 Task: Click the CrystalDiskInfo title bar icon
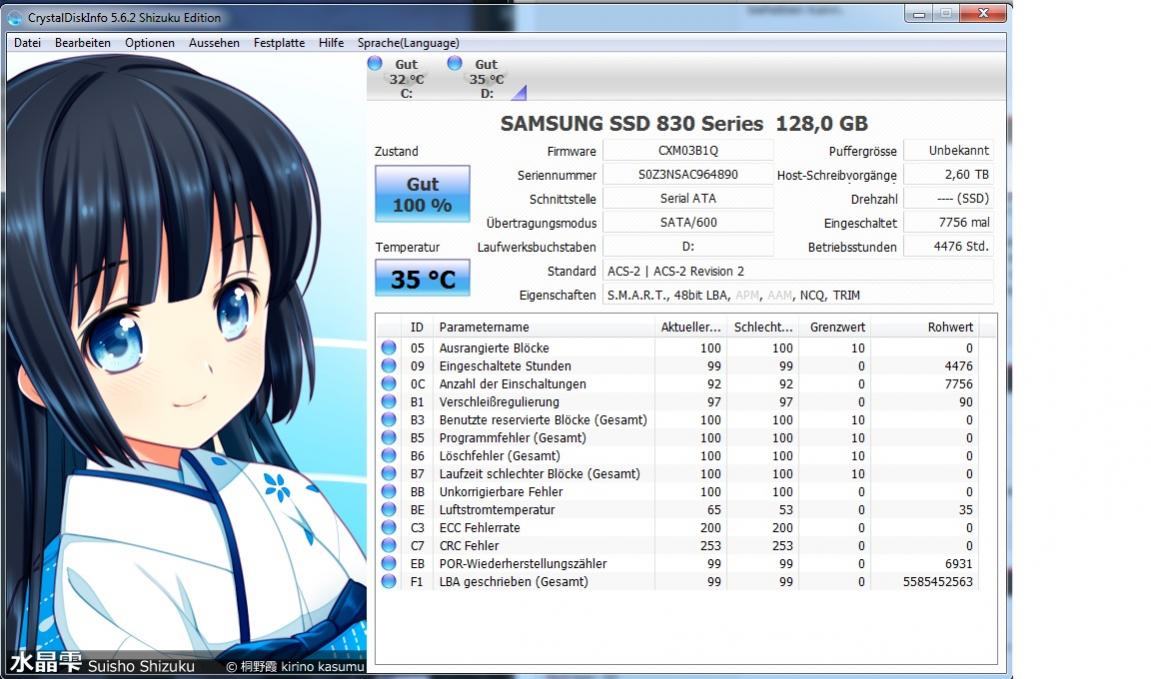(x=15, y=18)
